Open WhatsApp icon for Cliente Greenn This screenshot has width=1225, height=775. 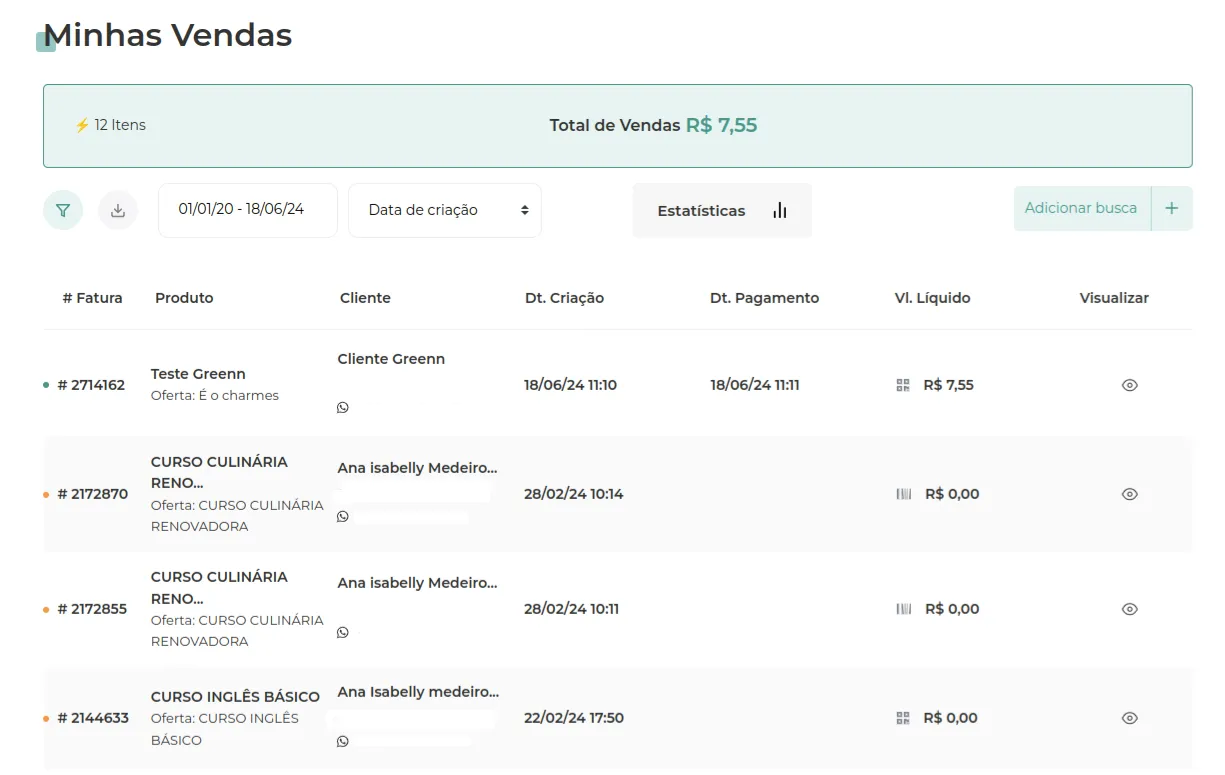[x=343, y=407]
